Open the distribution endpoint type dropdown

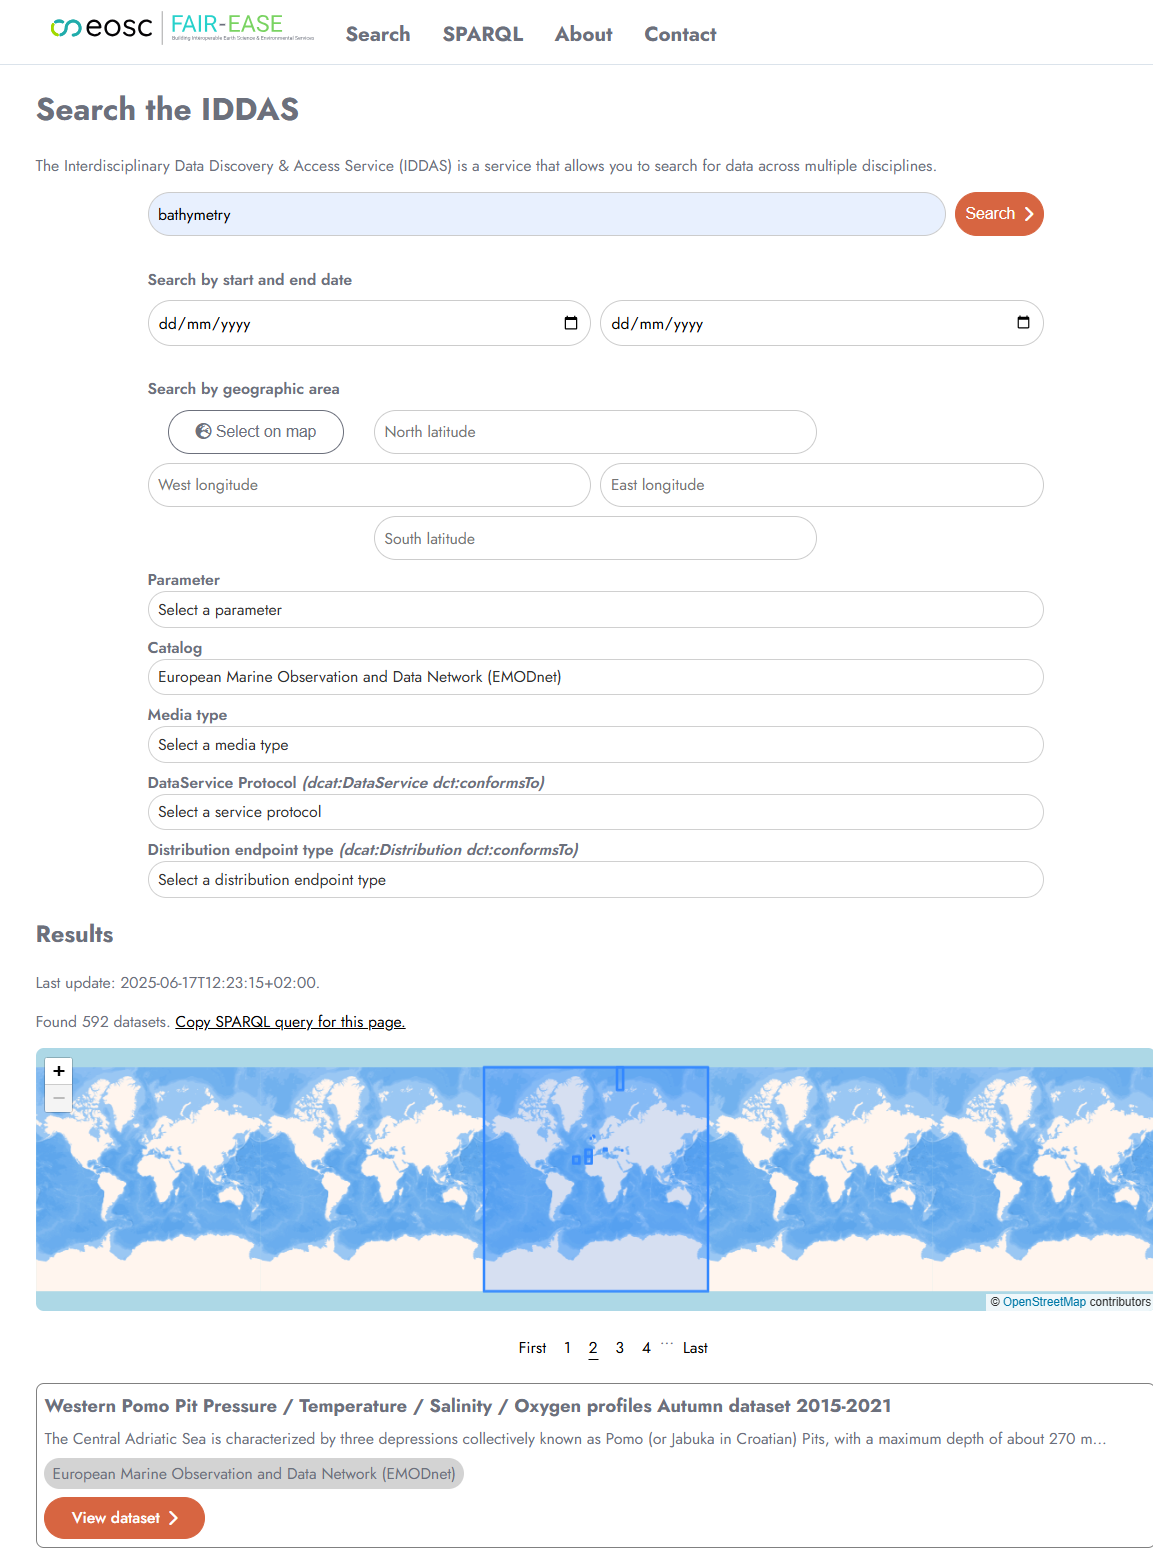click(595, 879)
